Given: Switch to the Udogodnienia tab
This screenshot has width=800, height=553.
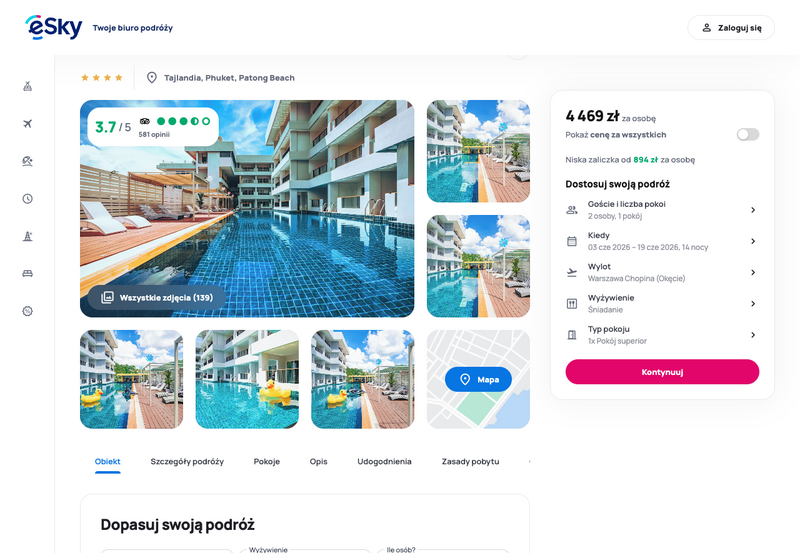Looking at the screenshot, I should tap(384, 462).
